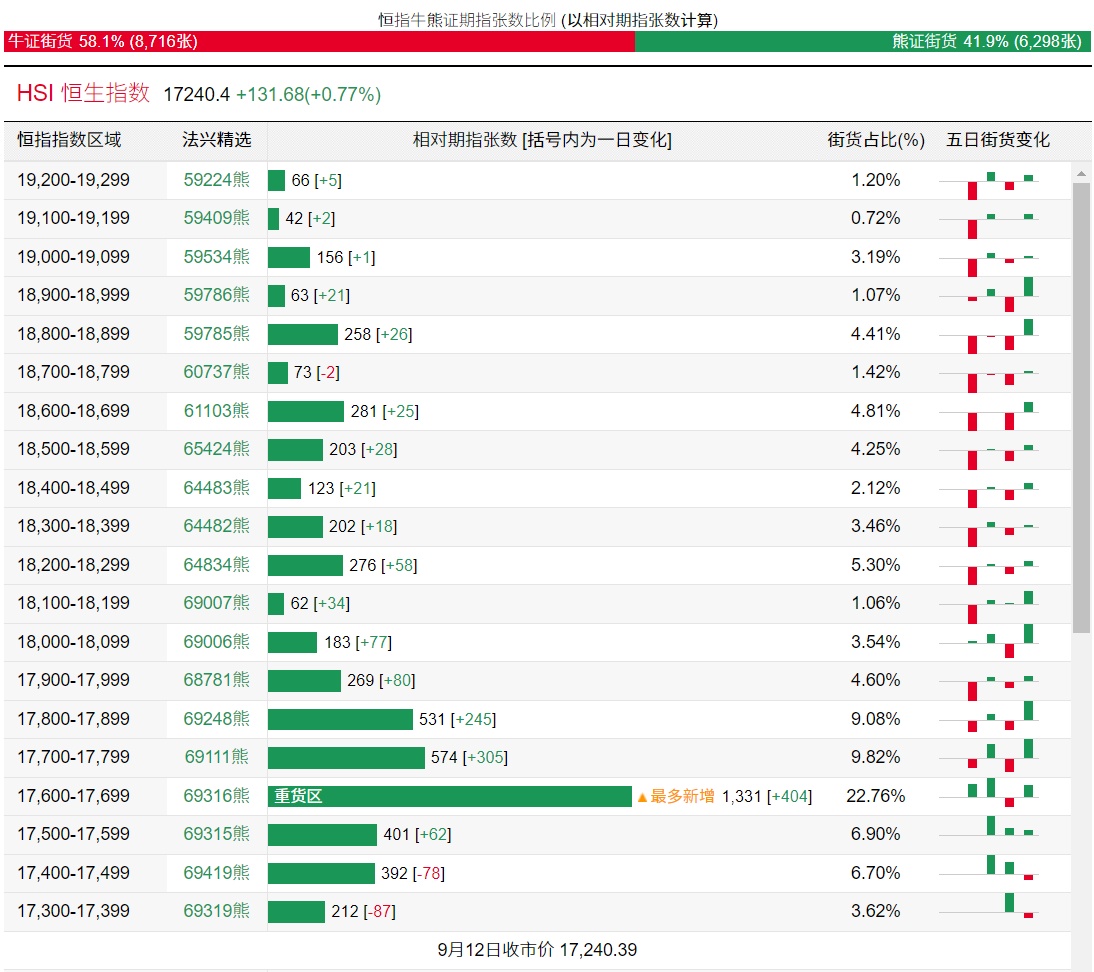Open the 61103熊 certificate link

[x=216, y=411]
